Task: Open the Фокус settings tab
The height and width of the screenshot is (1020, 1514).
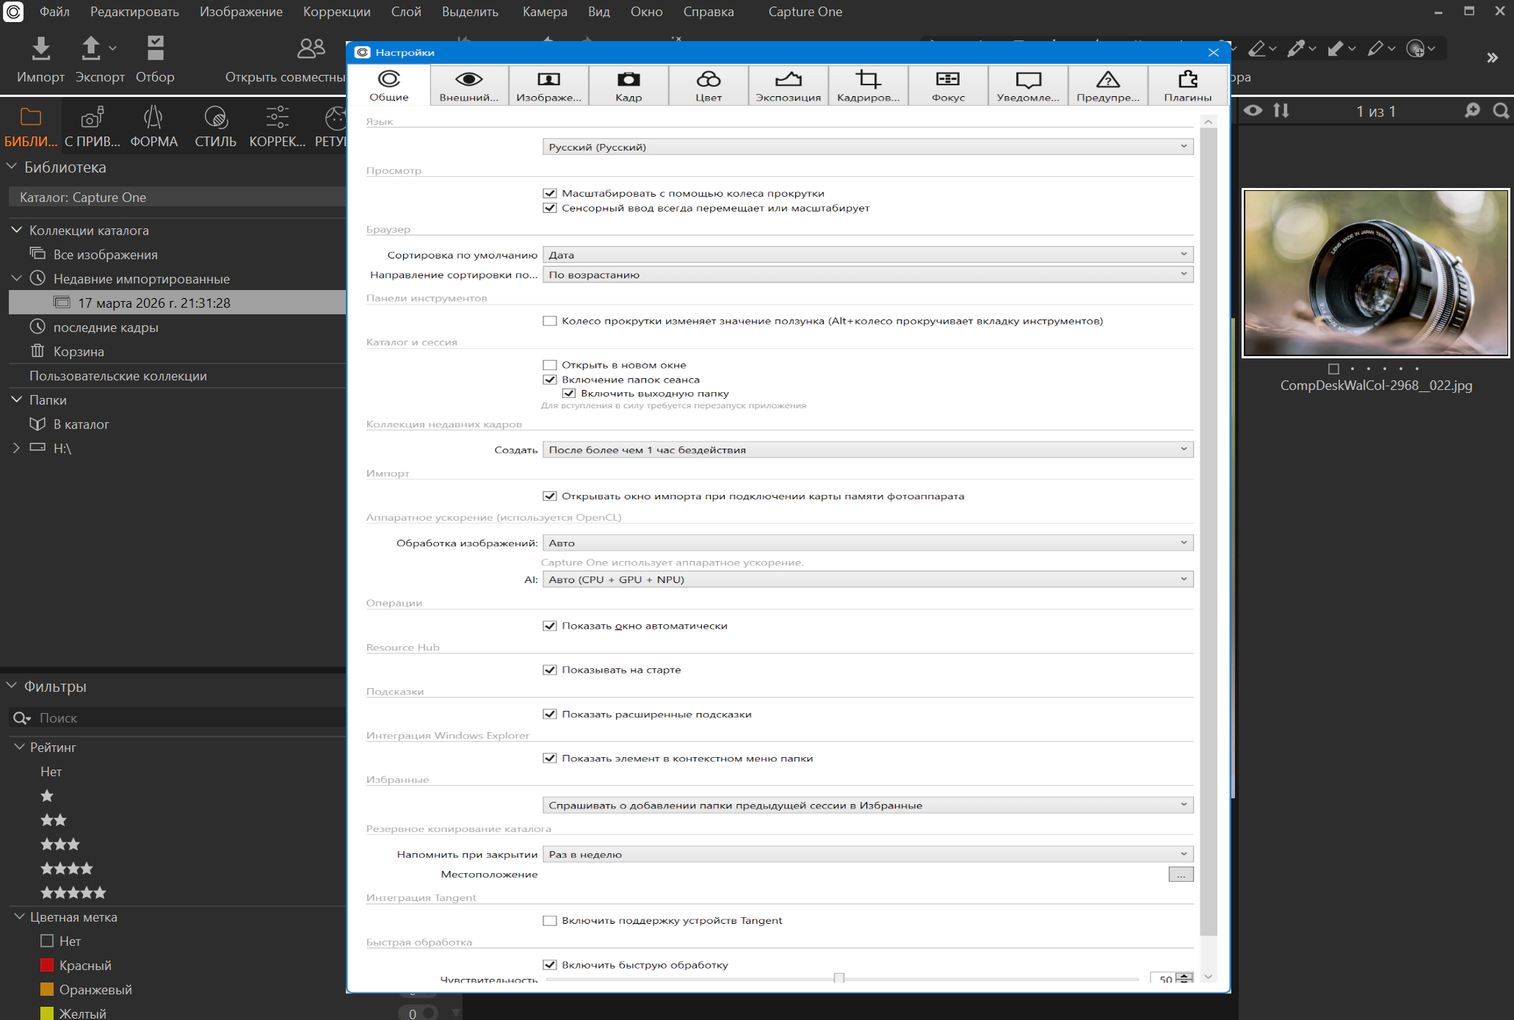Action: coord(947,86)
